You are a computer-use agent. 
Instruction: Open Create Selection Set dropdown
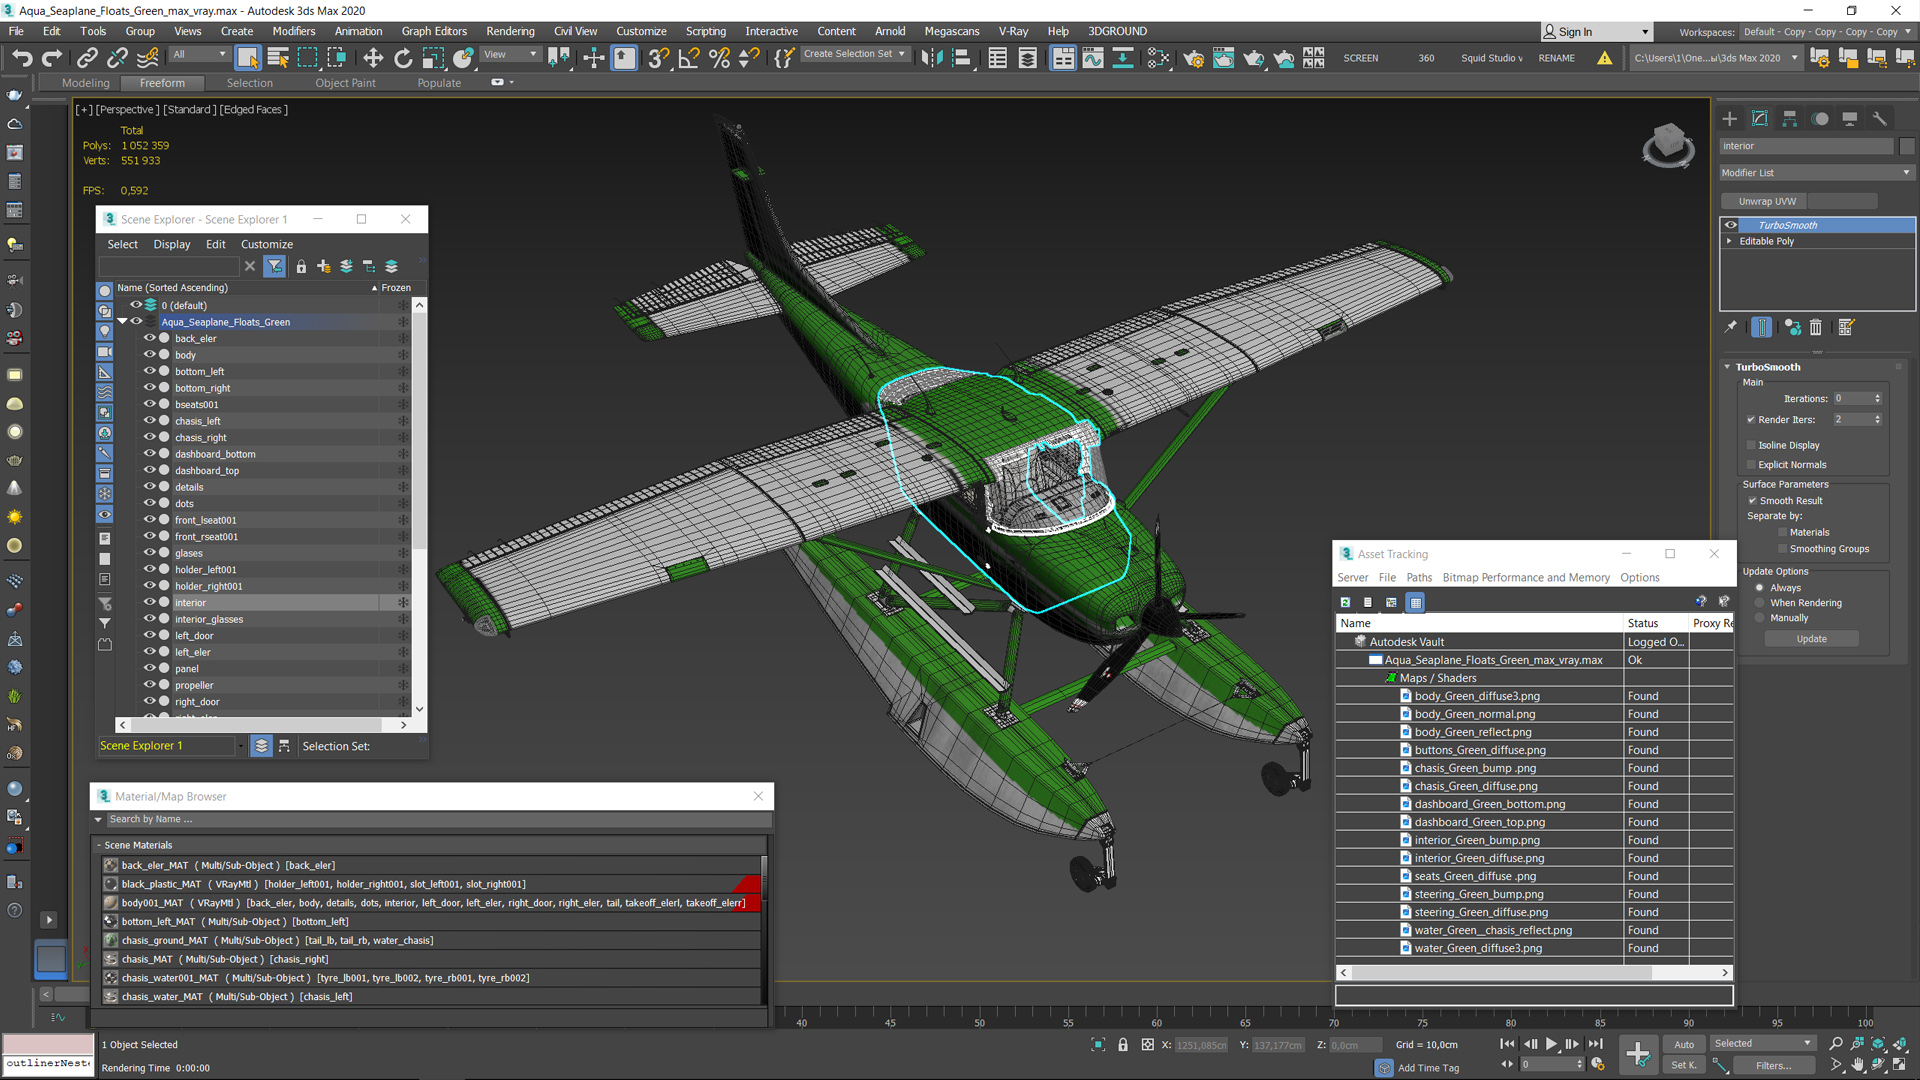(x=855, y=54)
